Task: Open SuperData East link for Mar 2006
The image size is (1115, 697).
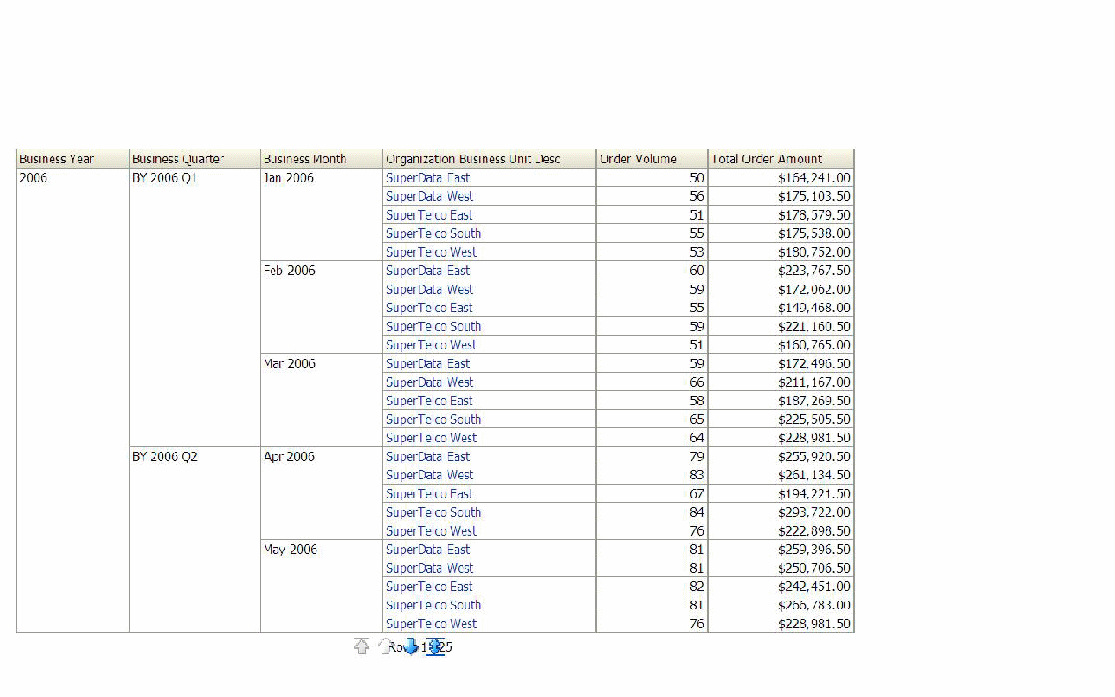Action: tap(427, 363)
